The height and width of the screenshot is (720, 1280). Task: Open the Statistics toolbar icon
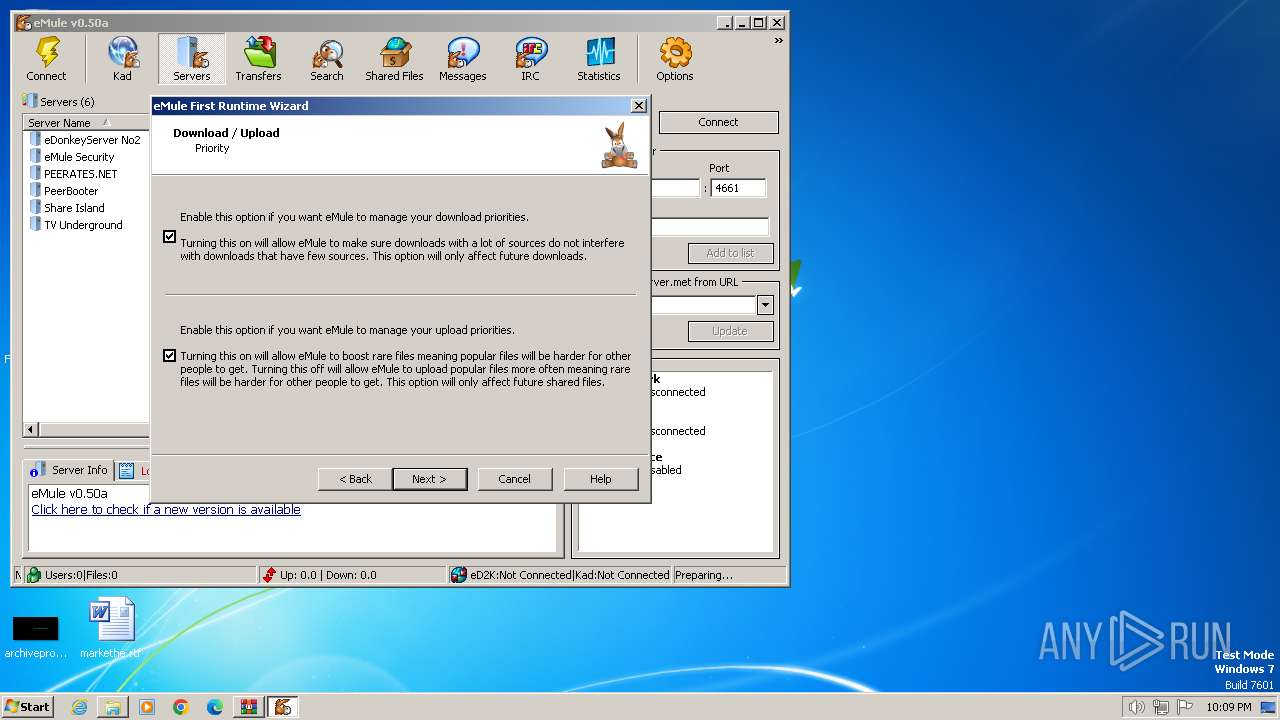(599, 59)
